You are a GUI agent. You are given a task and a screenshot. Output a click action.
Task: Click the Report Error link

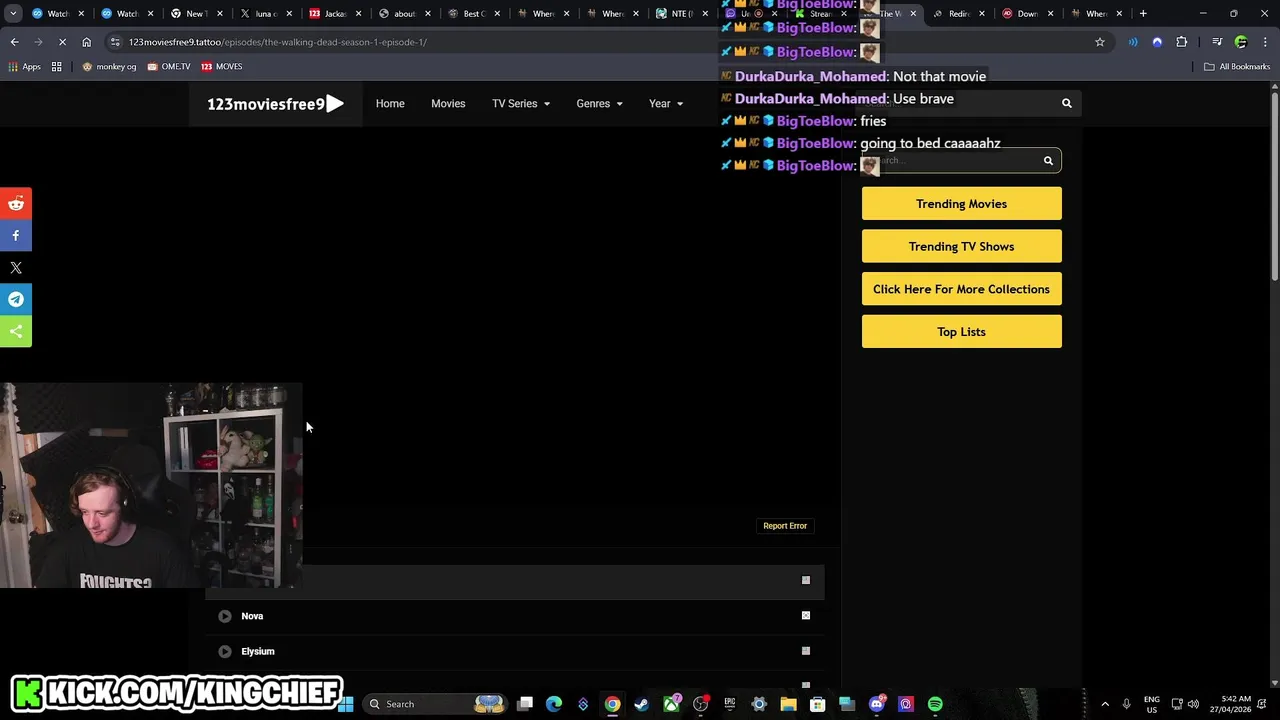[x=785, y=526]
